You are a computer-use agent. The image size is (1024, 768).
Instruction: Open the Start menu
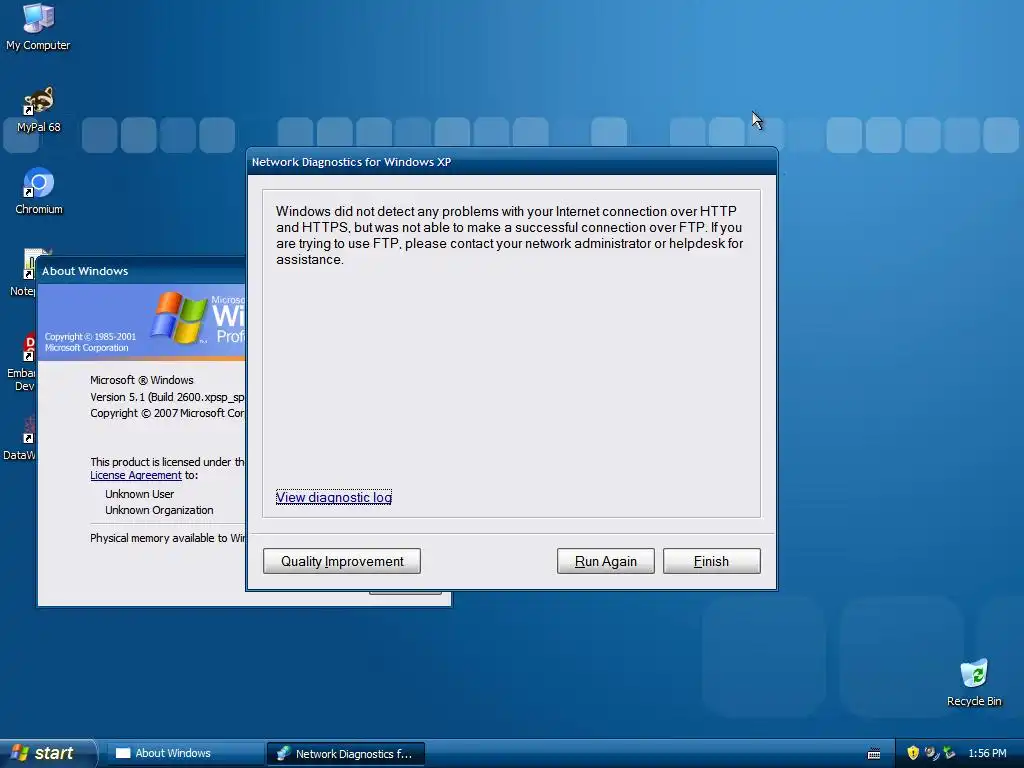click(47, 753)
